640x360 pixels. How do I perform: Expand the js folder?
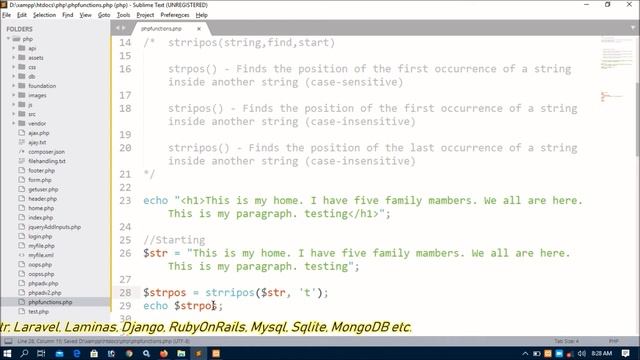coord(13,104)
